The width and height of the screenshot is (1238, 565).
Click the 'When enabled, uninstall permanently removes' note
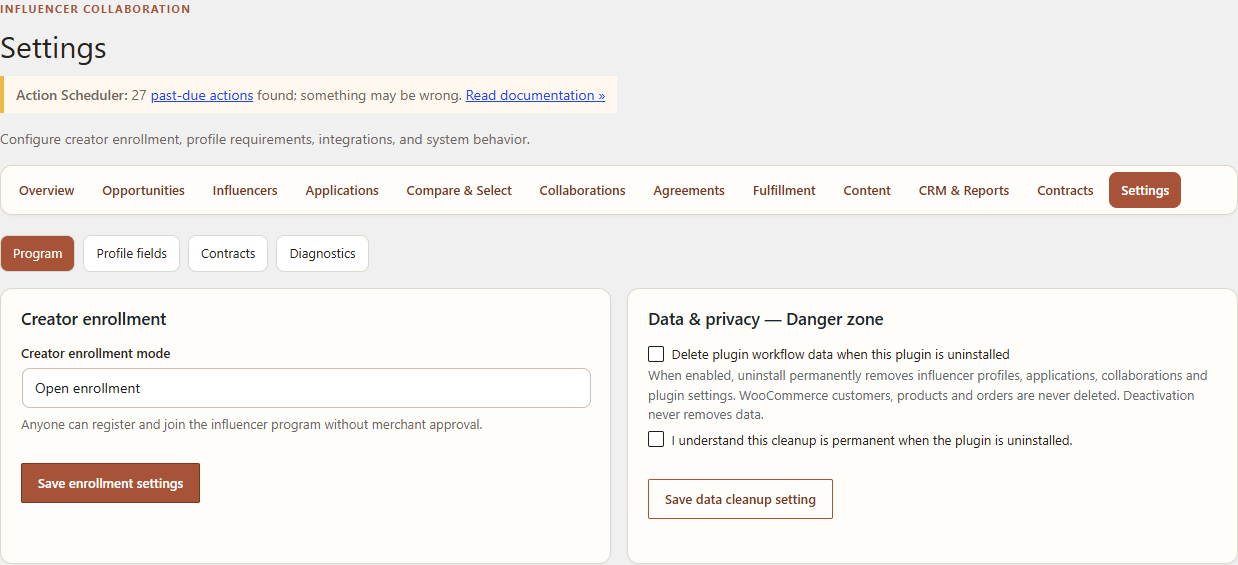pos(928,395)
